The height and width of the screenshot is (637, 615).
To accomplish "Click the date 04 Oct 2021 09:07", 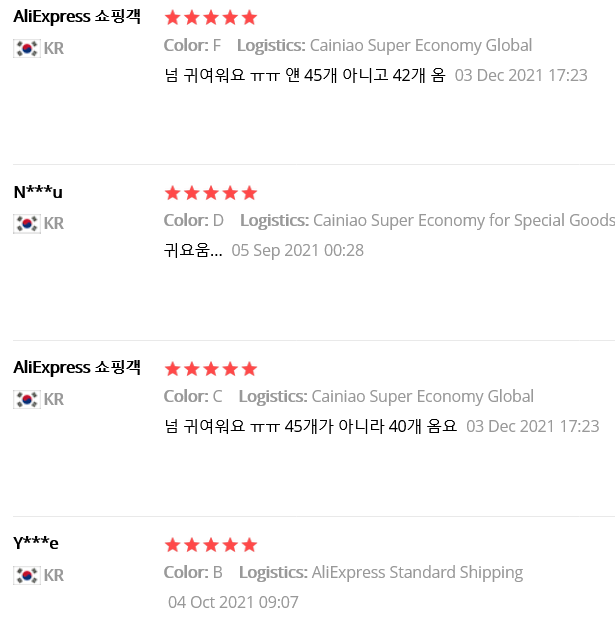I will coord(233,602).
